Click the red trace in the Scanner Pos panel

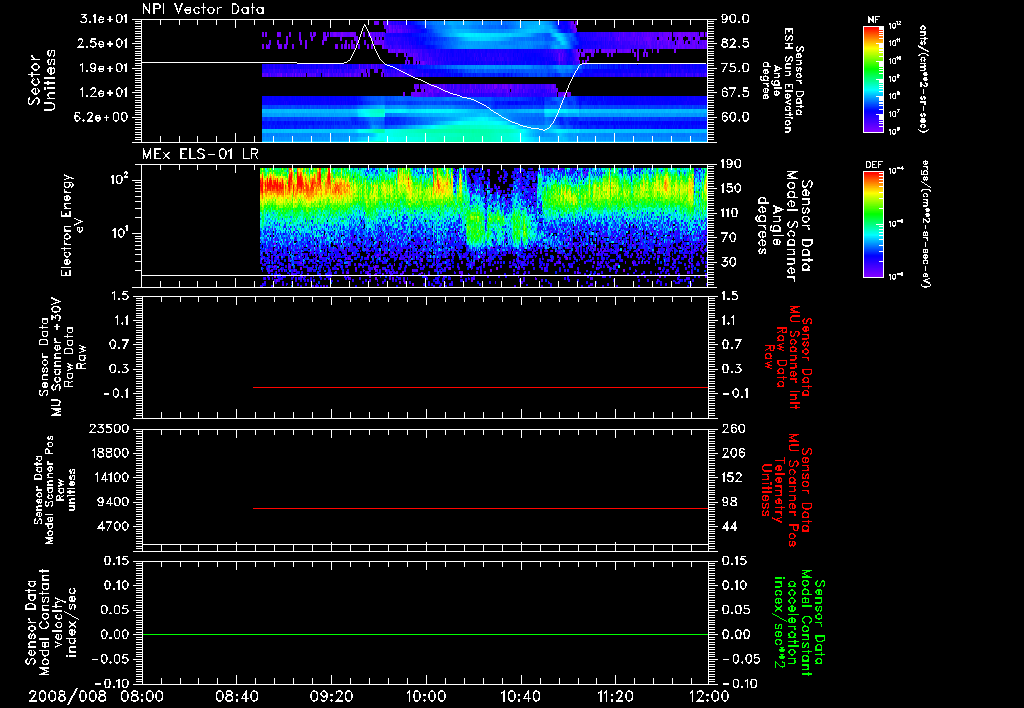click(481, 508)
